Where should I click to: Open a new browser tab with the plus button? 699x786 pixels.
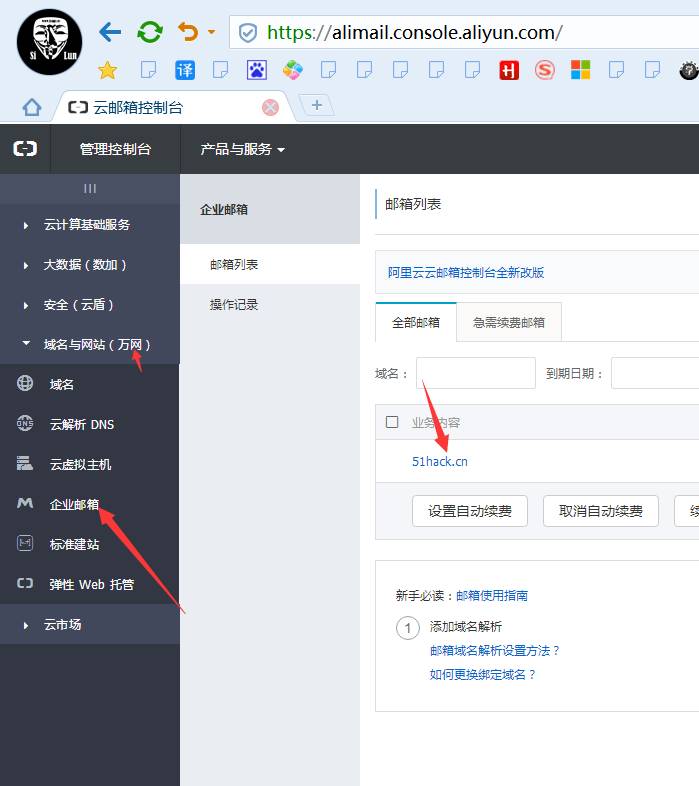coord(317,105)
